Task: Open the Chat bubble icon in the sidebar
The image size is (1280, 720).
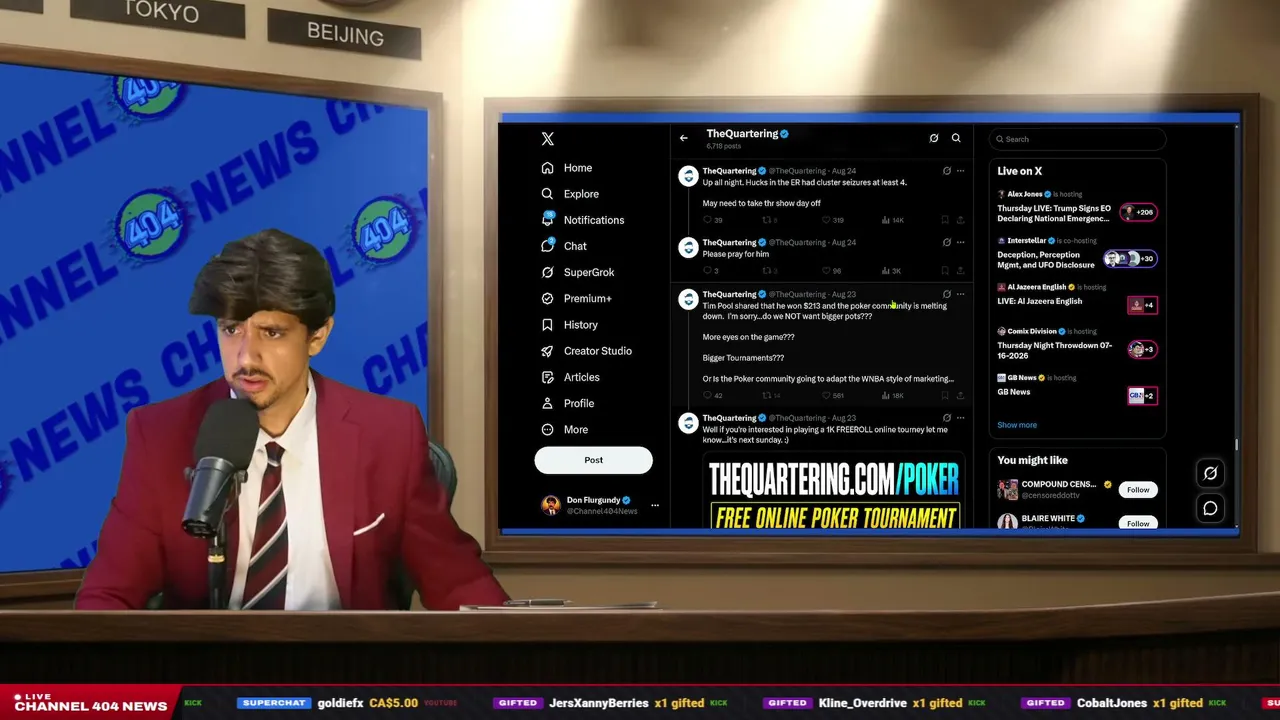Action: click(547, 246)
